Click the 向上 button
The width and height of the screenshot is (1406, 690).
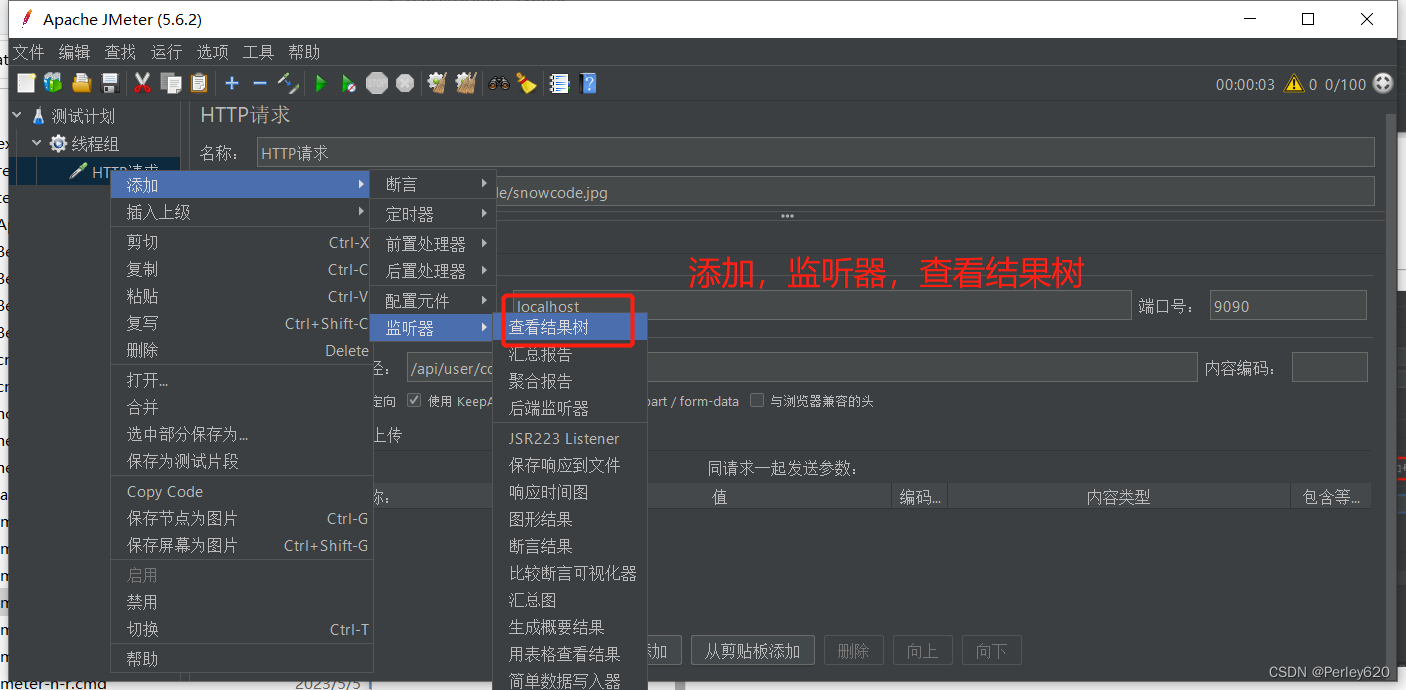[x=922, y=651]
